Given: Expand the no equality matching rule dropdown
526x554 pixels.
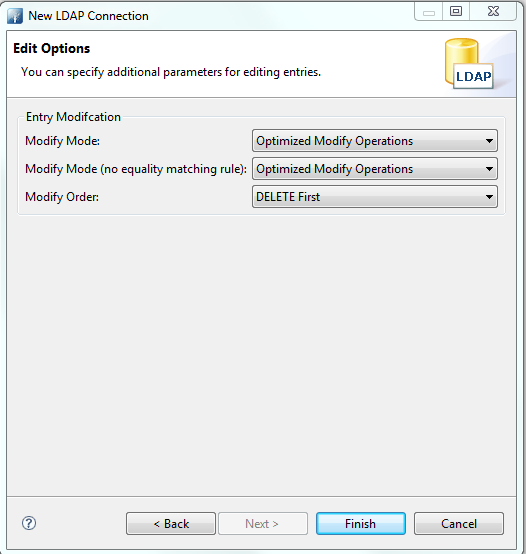Looking at the screenshot, I should (375, 169).
